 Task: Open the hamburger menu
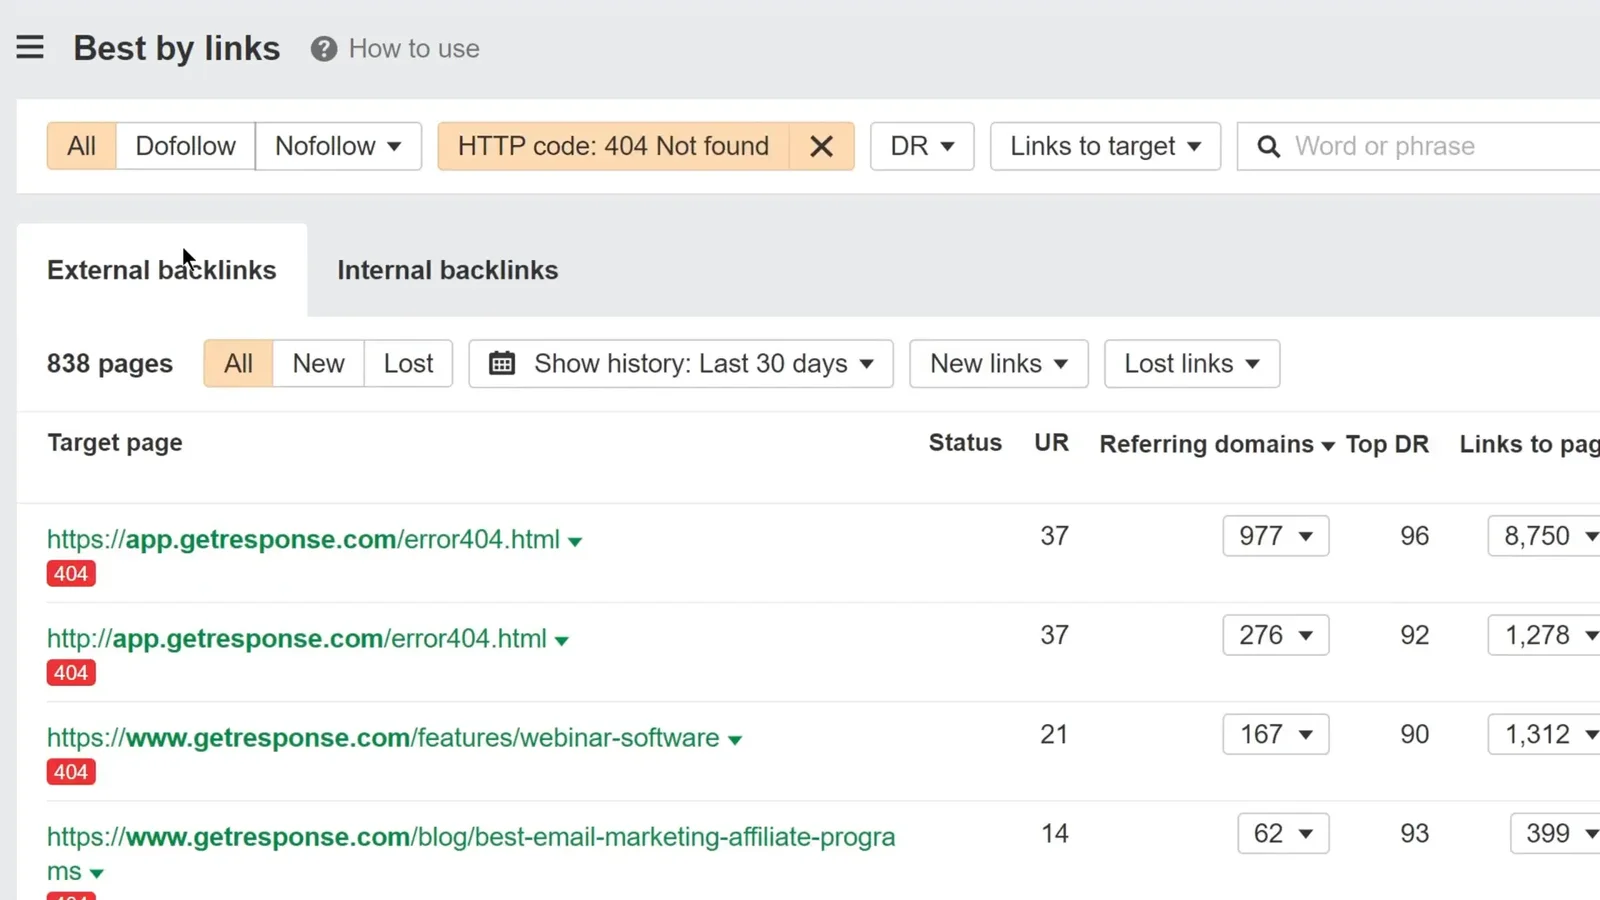pyautogui.click(x=30, y=47)
